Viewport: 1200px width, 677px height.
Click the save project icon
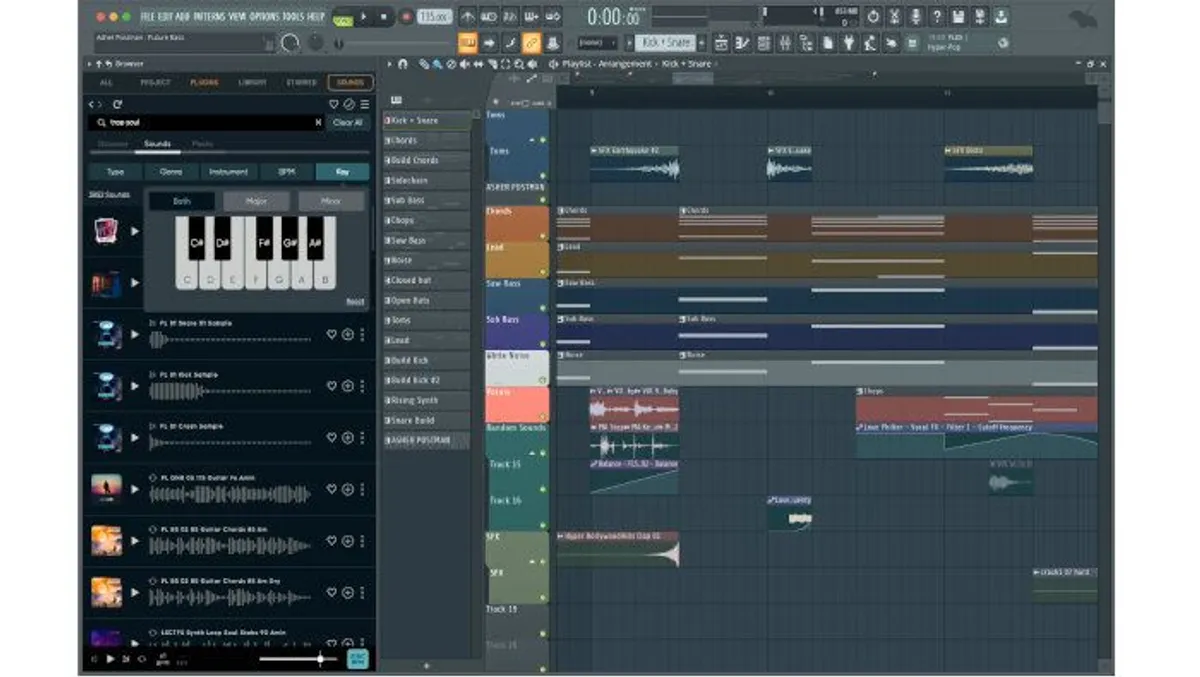point(960,16)
